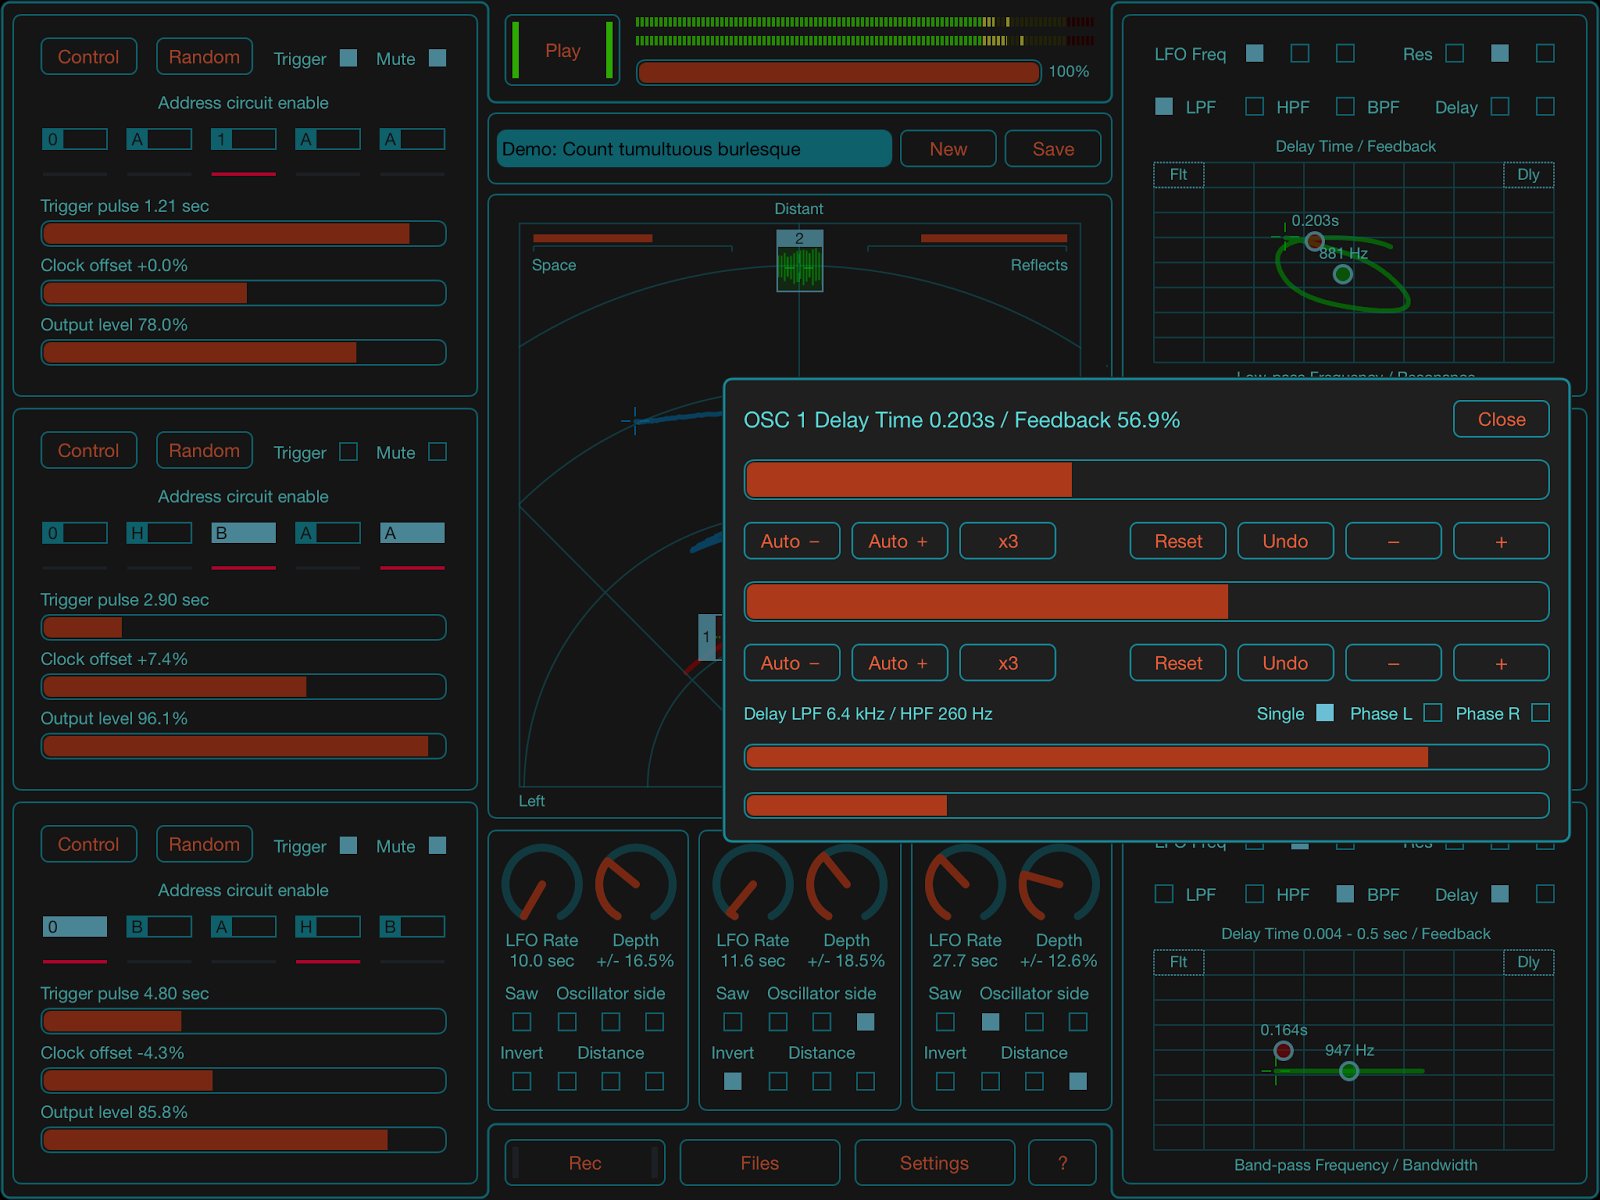Click – stepper for feedback
Viewport: 1600px width, 1200px height.
[x=1393, y=663]
